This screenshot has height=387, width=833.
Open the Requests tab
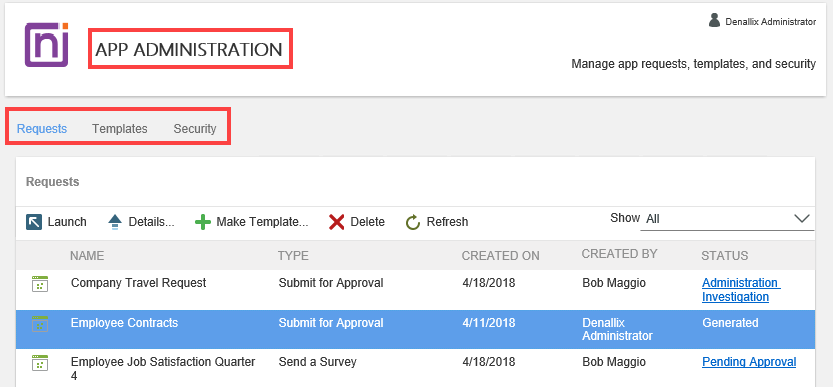tap(42, 129)
